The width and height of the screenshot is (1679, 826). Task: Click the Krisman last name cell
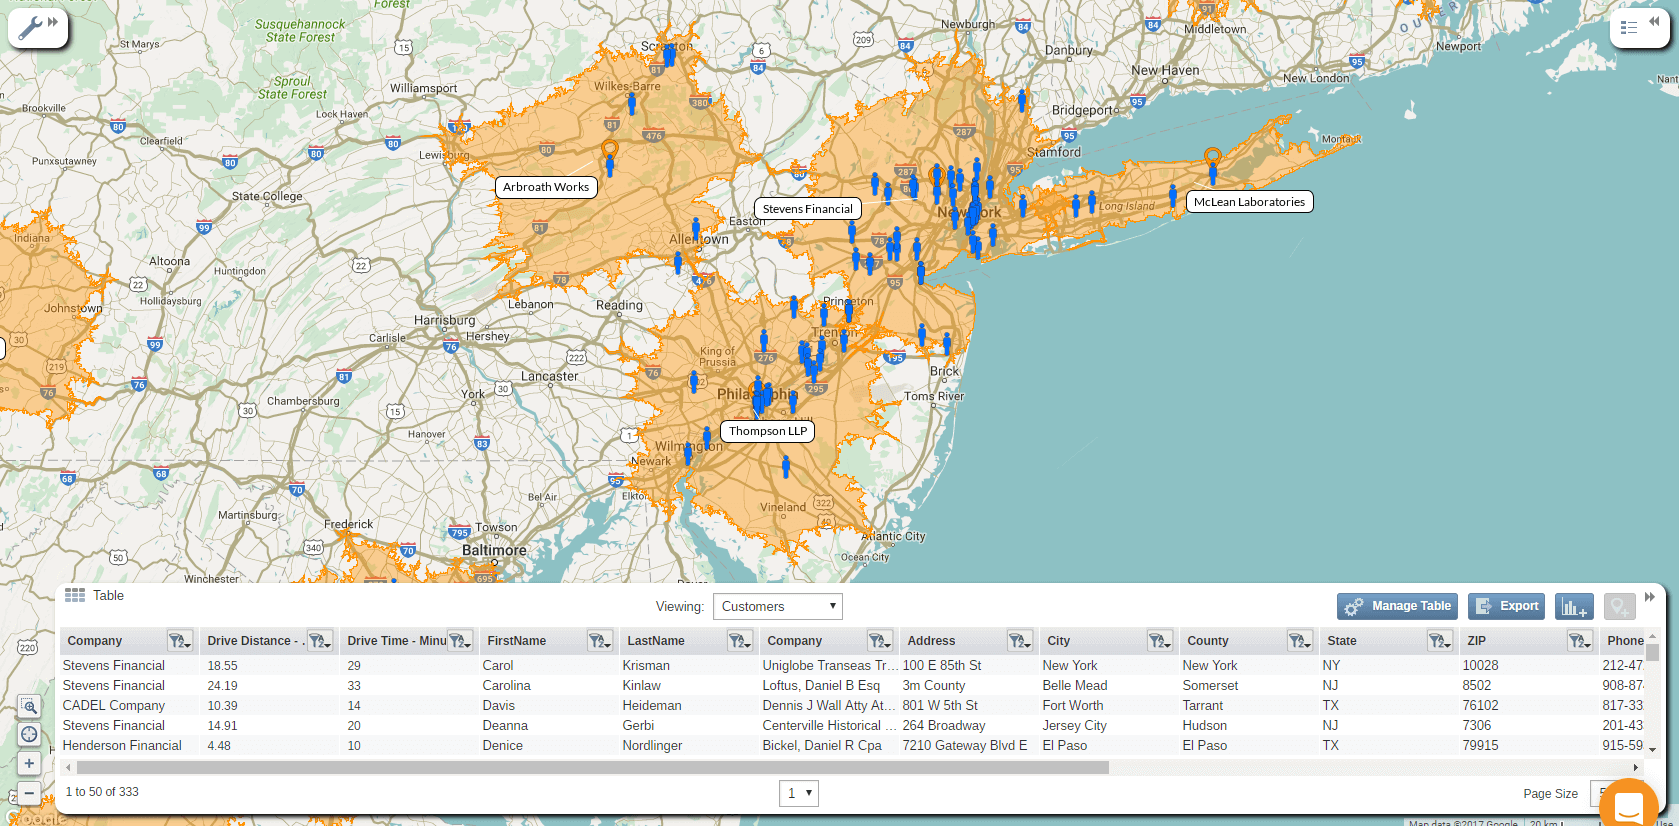(646, 665)
